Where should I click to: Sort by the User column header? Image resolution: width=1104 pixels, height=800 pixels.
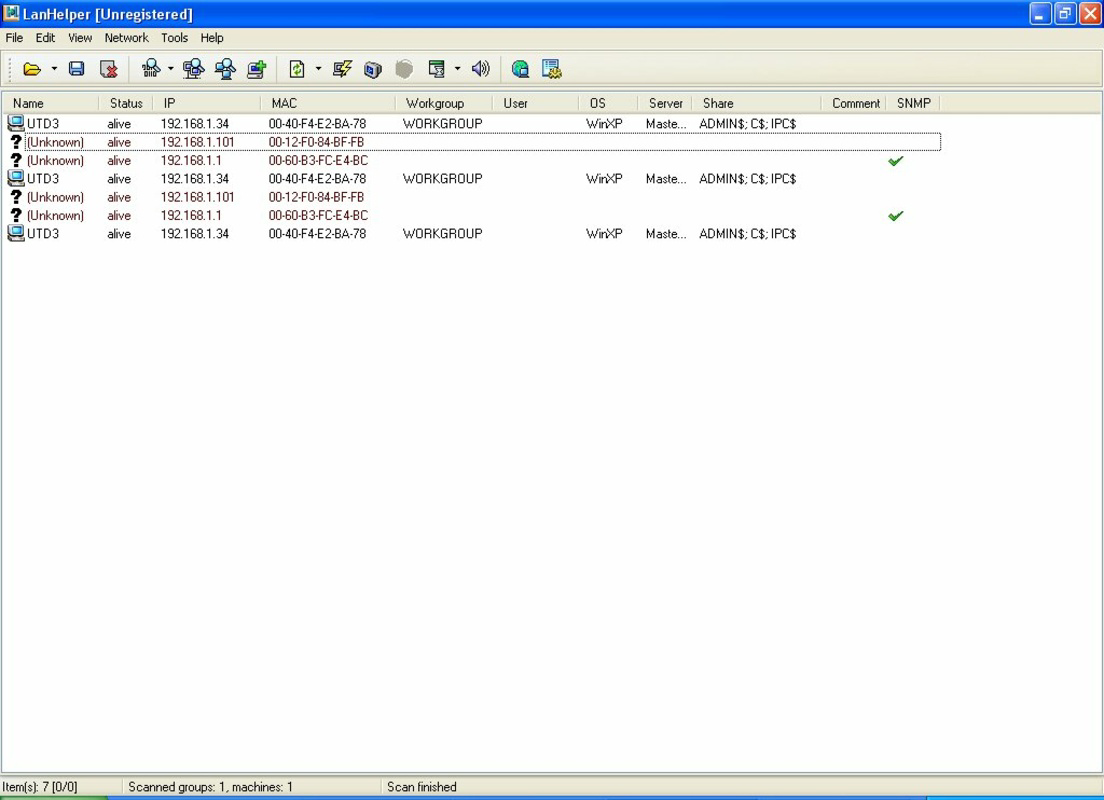535,104
